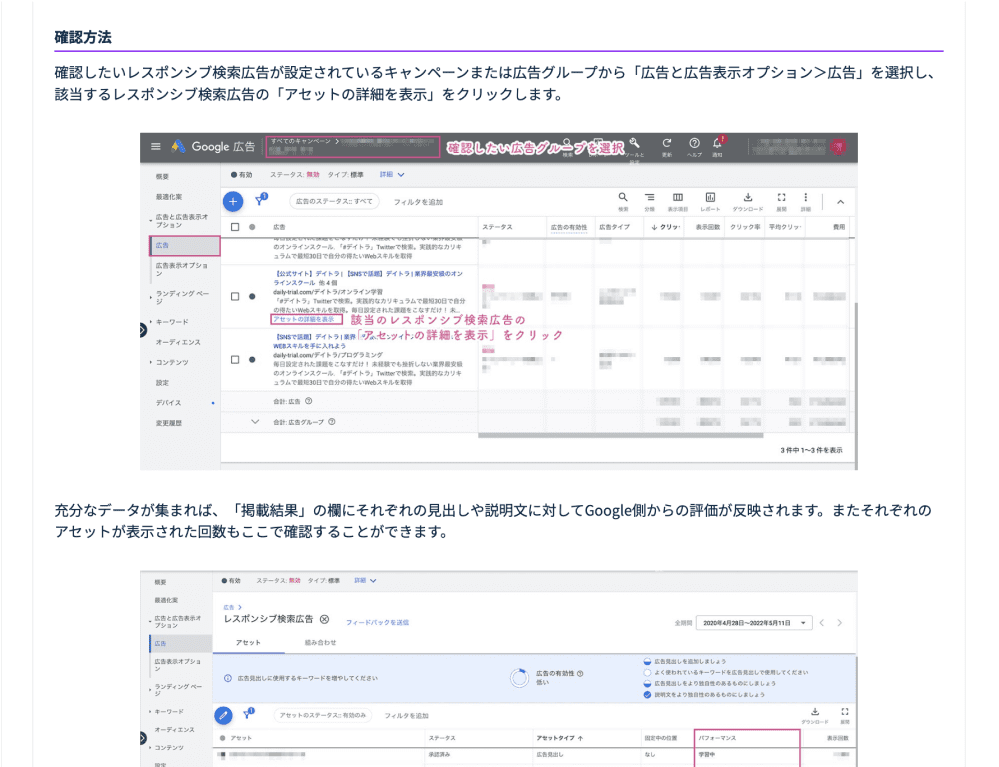This screenshot has height=767, width=999.
Task: Check the second 【SNSで話題】 ad row checkbox
Action: click(x=235, y=359)
